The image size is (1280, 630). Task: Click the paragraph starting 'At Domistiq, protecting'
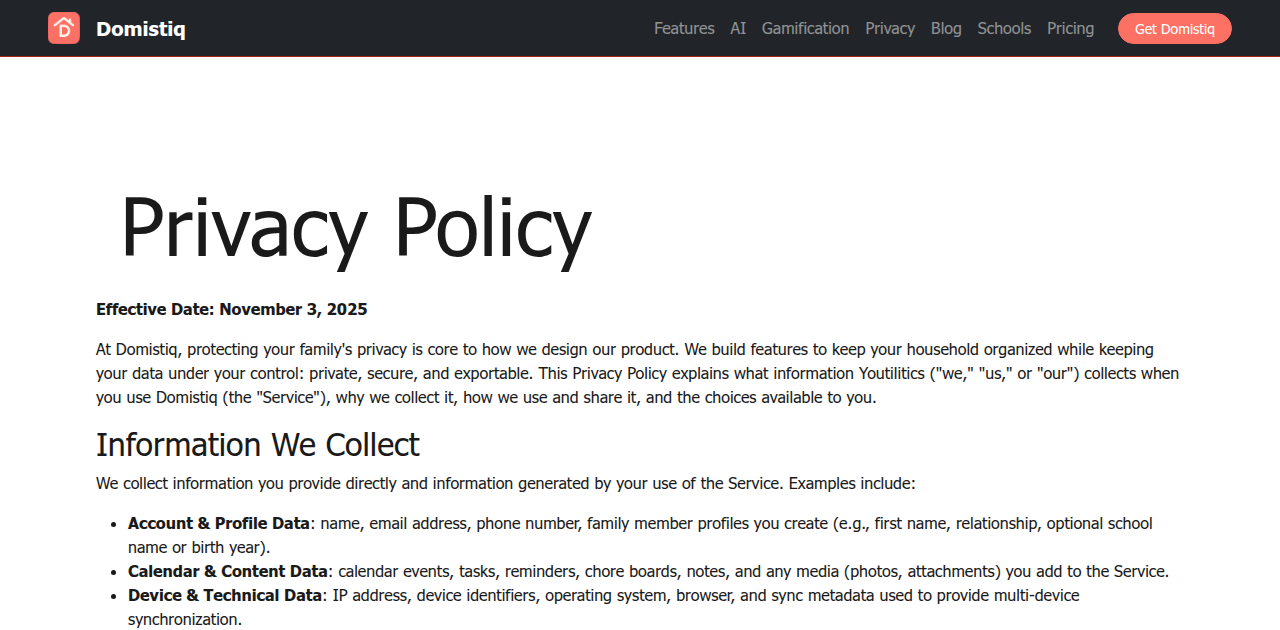(638, 373)
